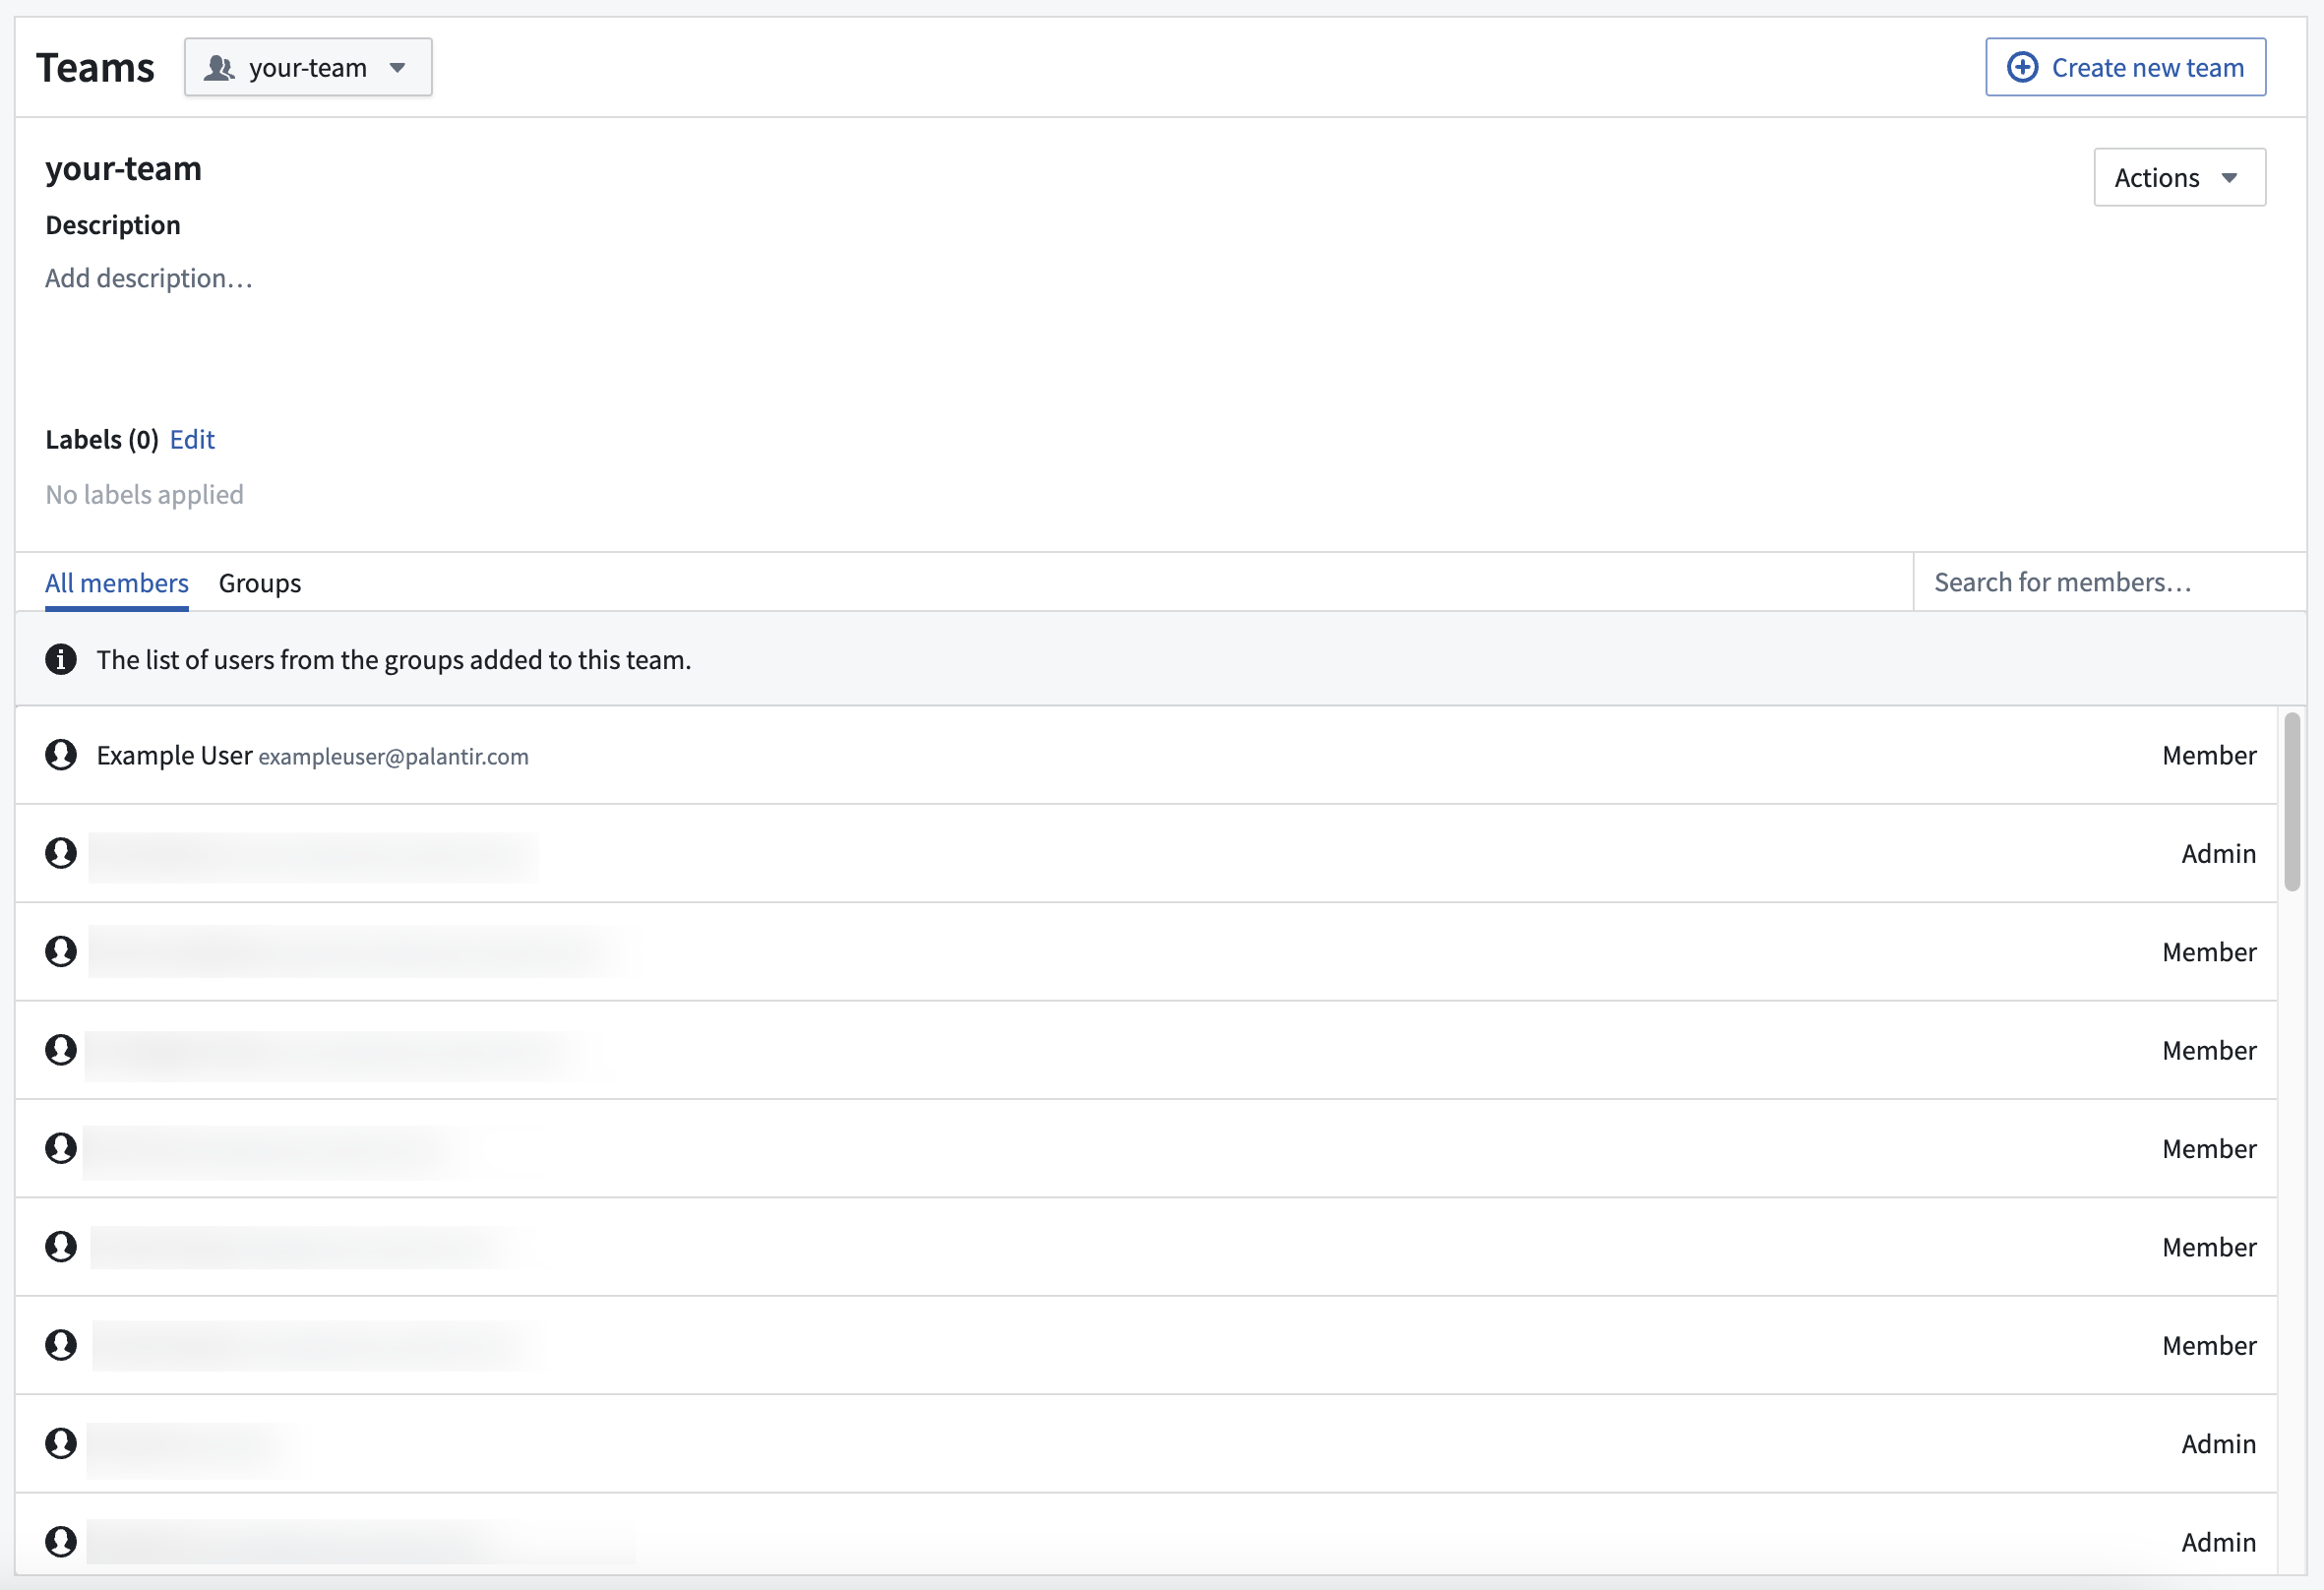Image resolution: width=2324 pixels, height=1590 pixels.
Task: Select the Example User member row
Action: (x=1146, y=755)
